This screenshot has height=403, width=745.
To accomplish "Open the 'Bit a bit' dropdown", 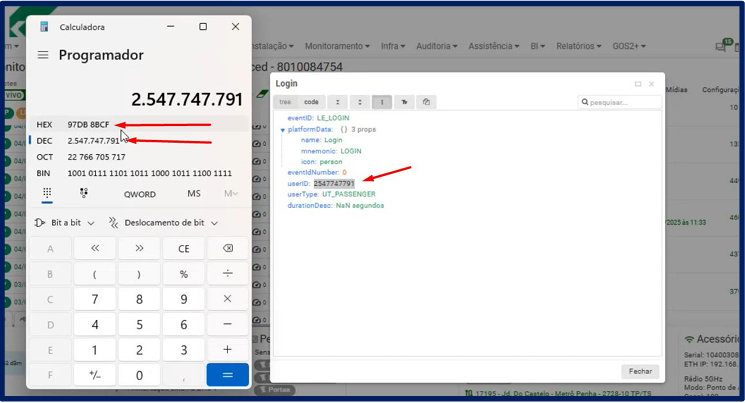I will pos(65,223).
